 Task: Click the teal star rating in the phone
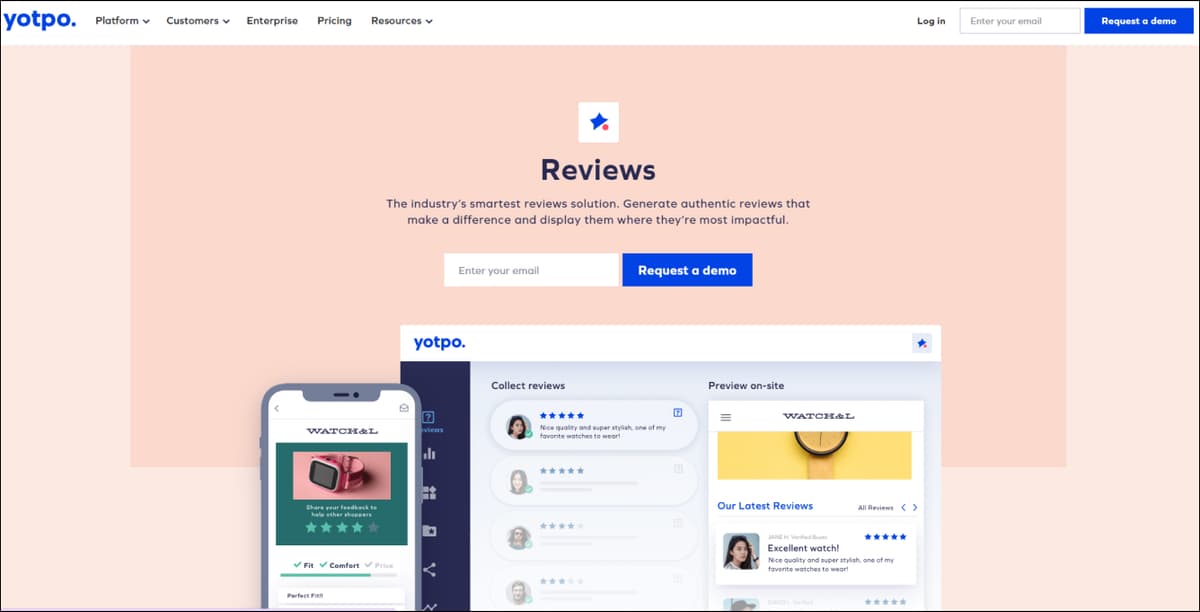[x=342, y=526]
